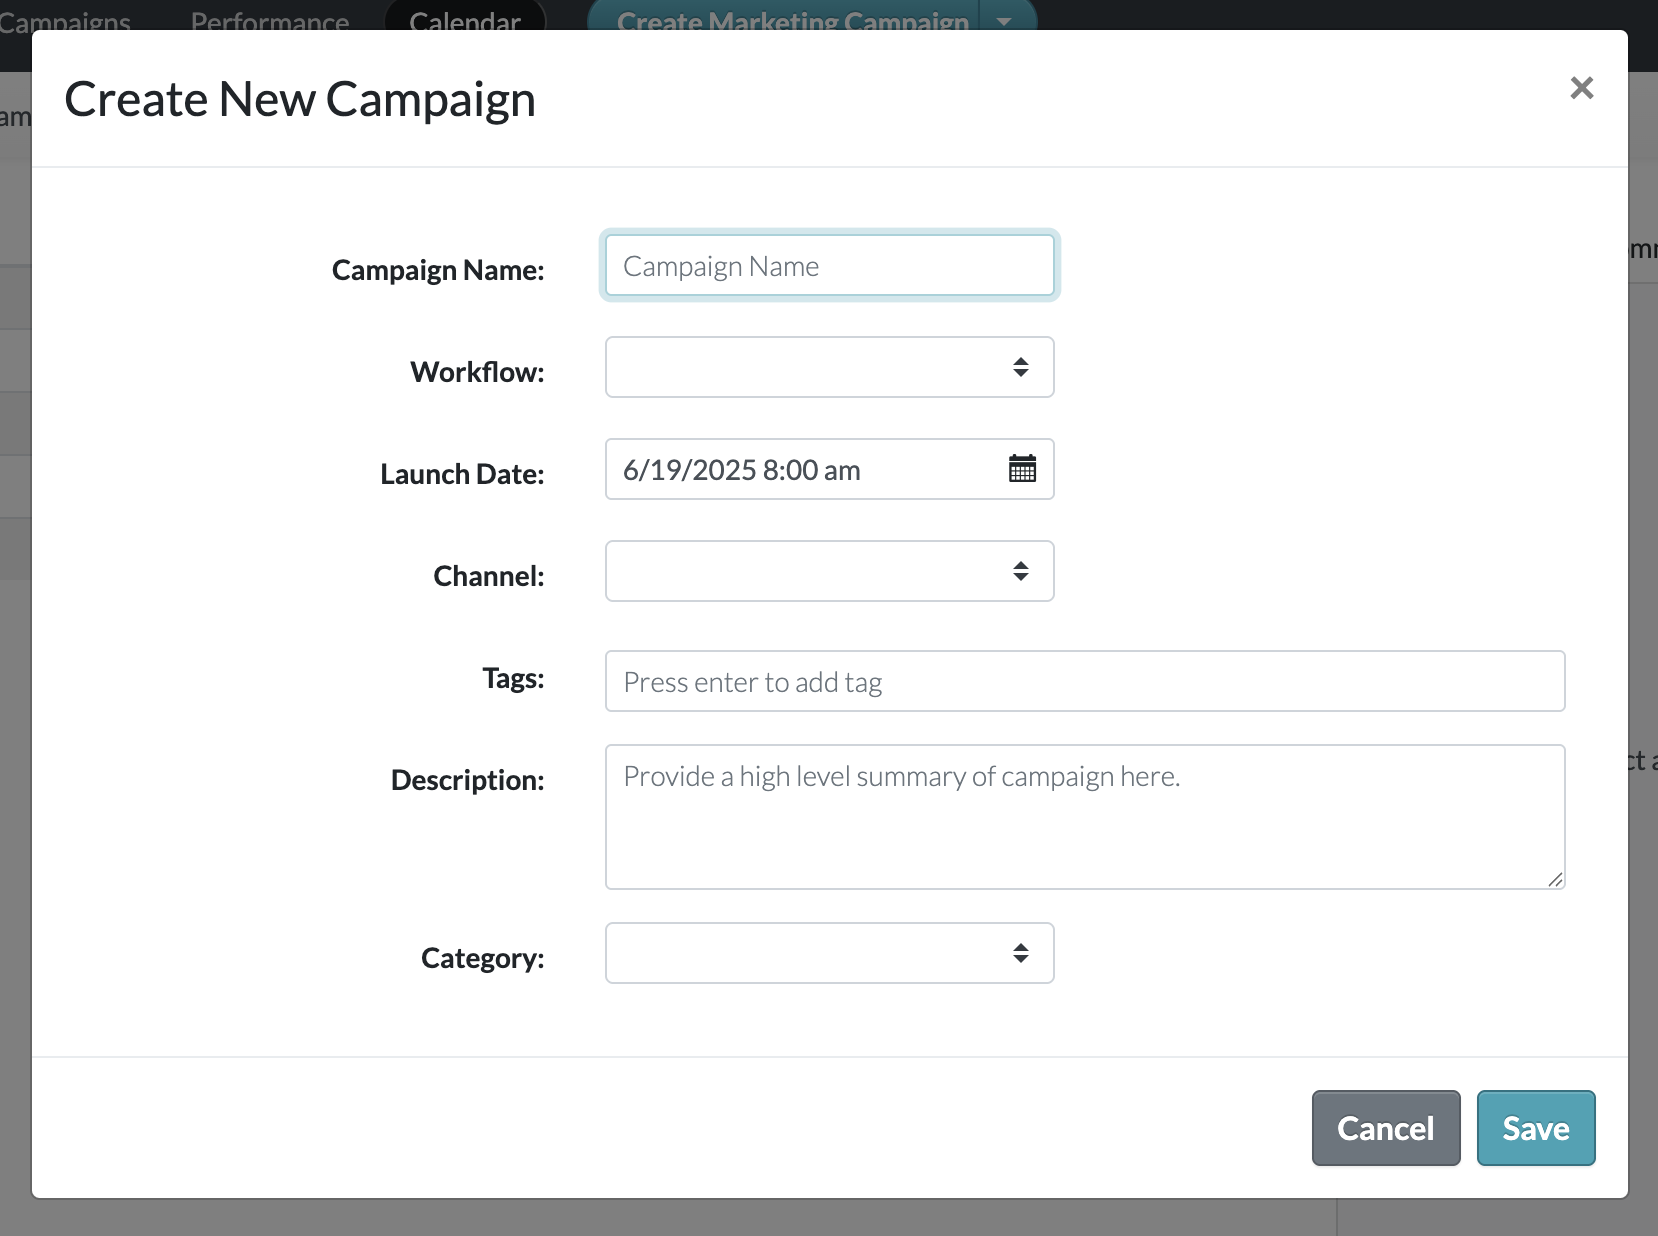Expand the Create Marketing Campaign caret menu
This screenshot has width=1658, height=1236.
click(1005, 20)
